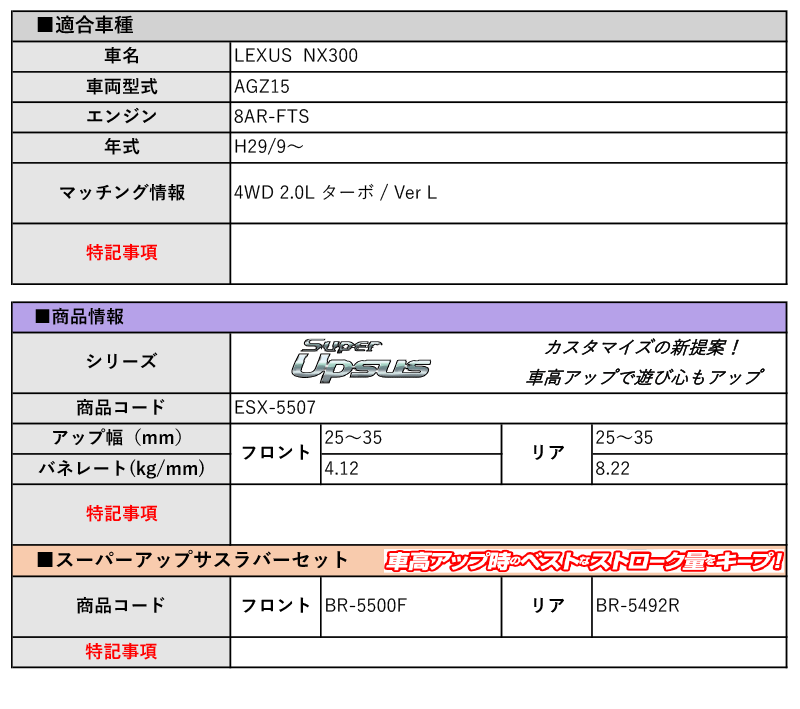The image size is (800, 709).
Task: Select the アップ幅（mm） label cell
Action: coord(121,438)
